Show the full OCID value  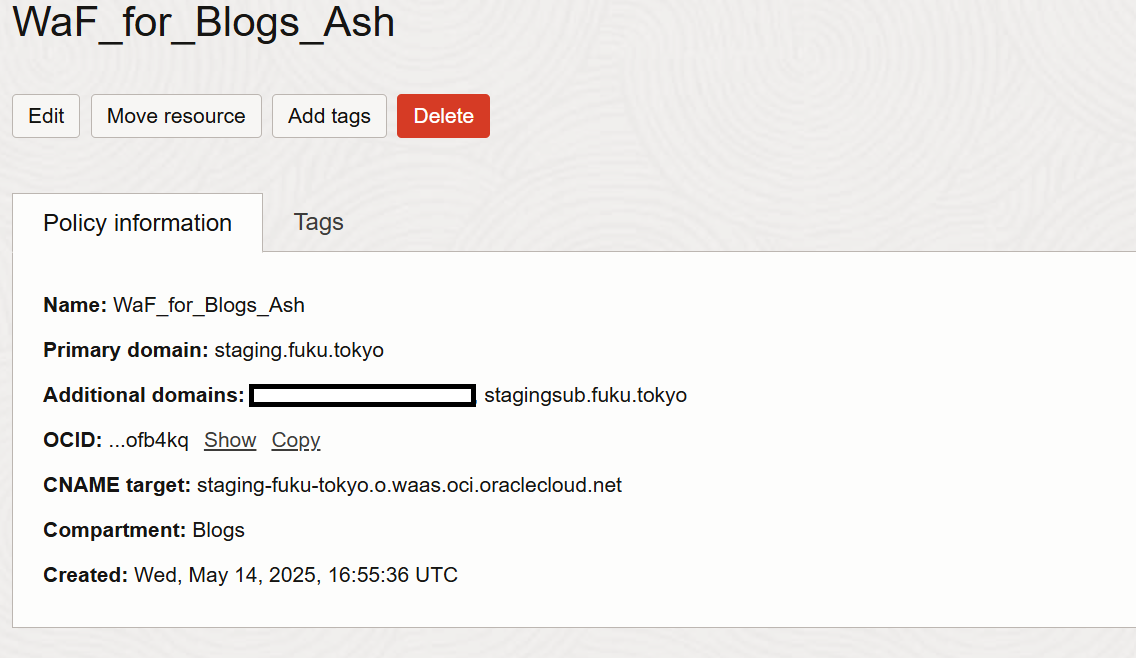[x=230, y=440]
